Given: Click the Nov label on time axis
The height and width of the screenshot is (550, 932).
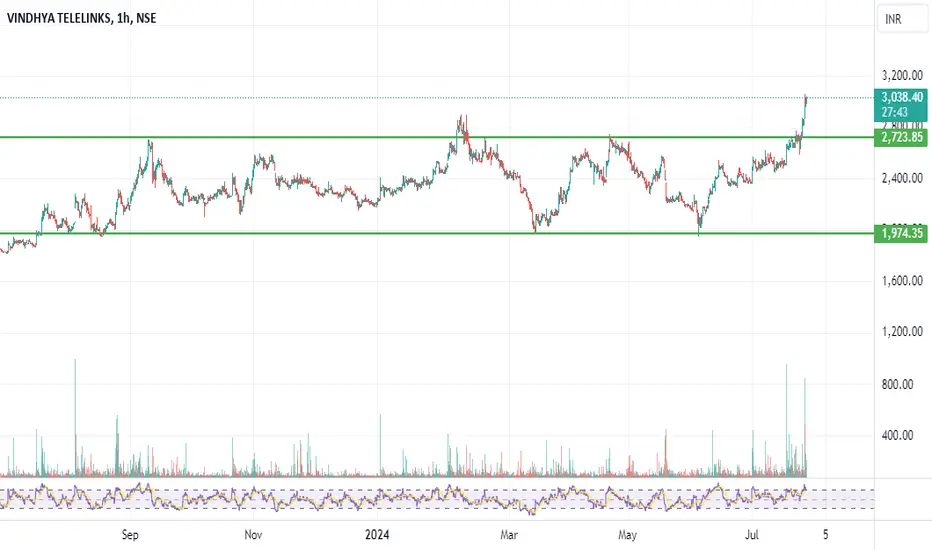Looking at the screenshot, I should 253,535.
